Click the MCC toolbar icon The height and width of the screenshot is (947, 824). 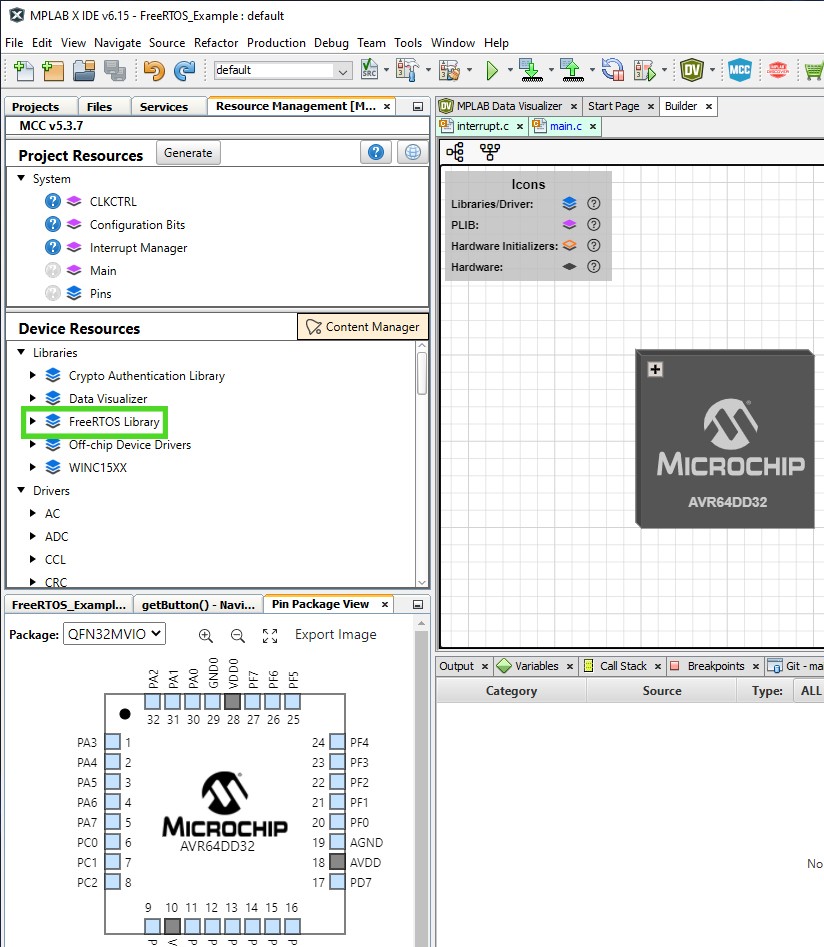739,70
